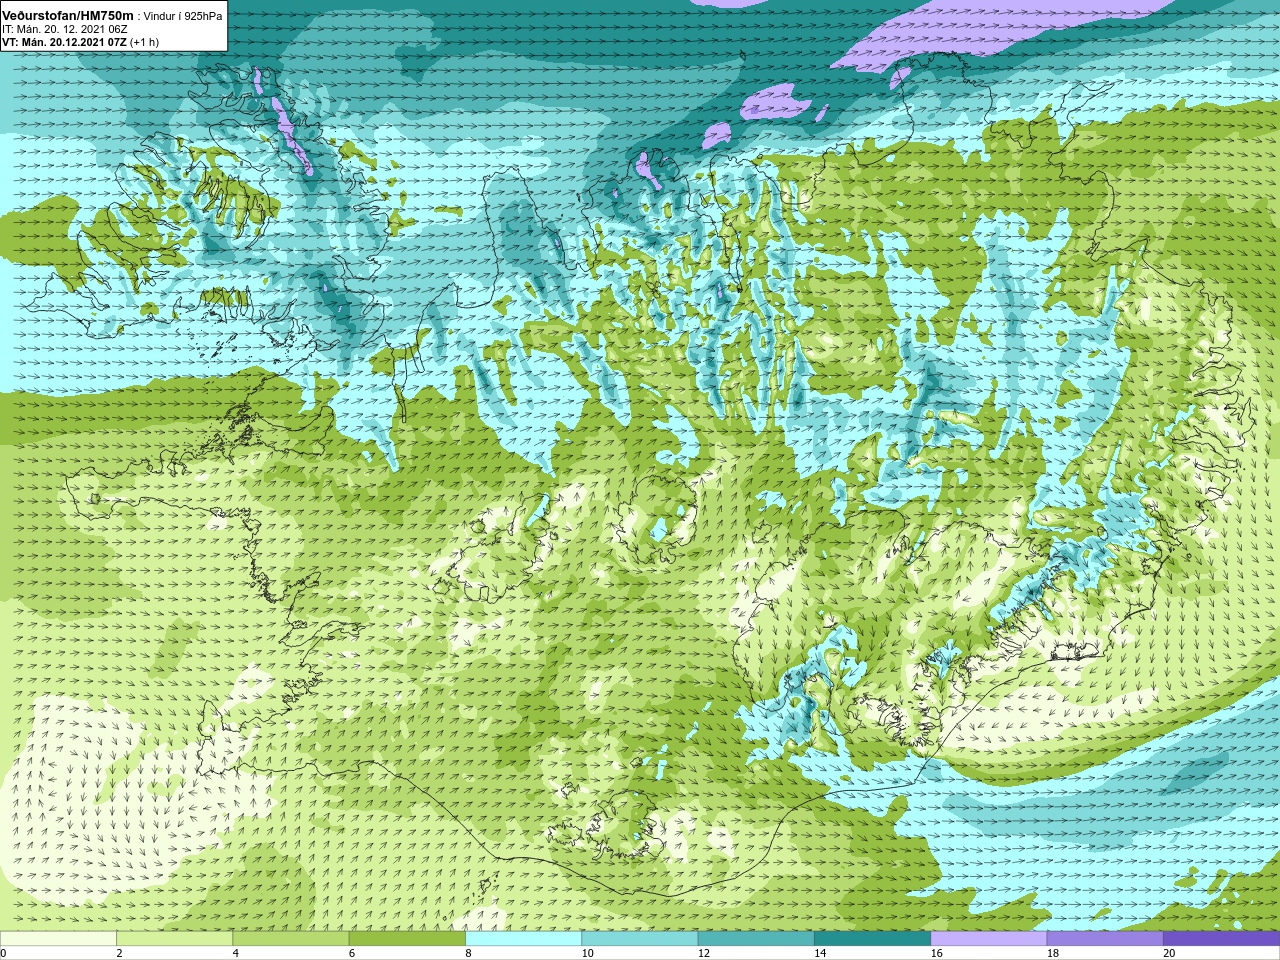Click the legend scale value "18"
This screenshot has height=960, width=1280.
(1053, 953)
